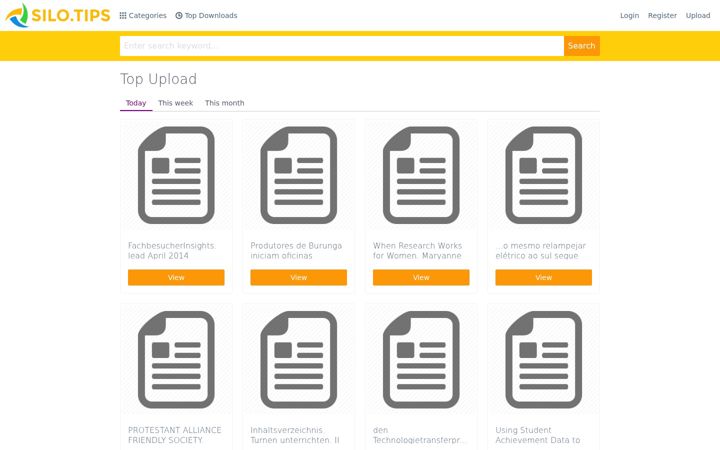Open Produtores de Burunga document icon
This screenshot has height=450, width=720.
pyautogui.click(x=298, y=175)
